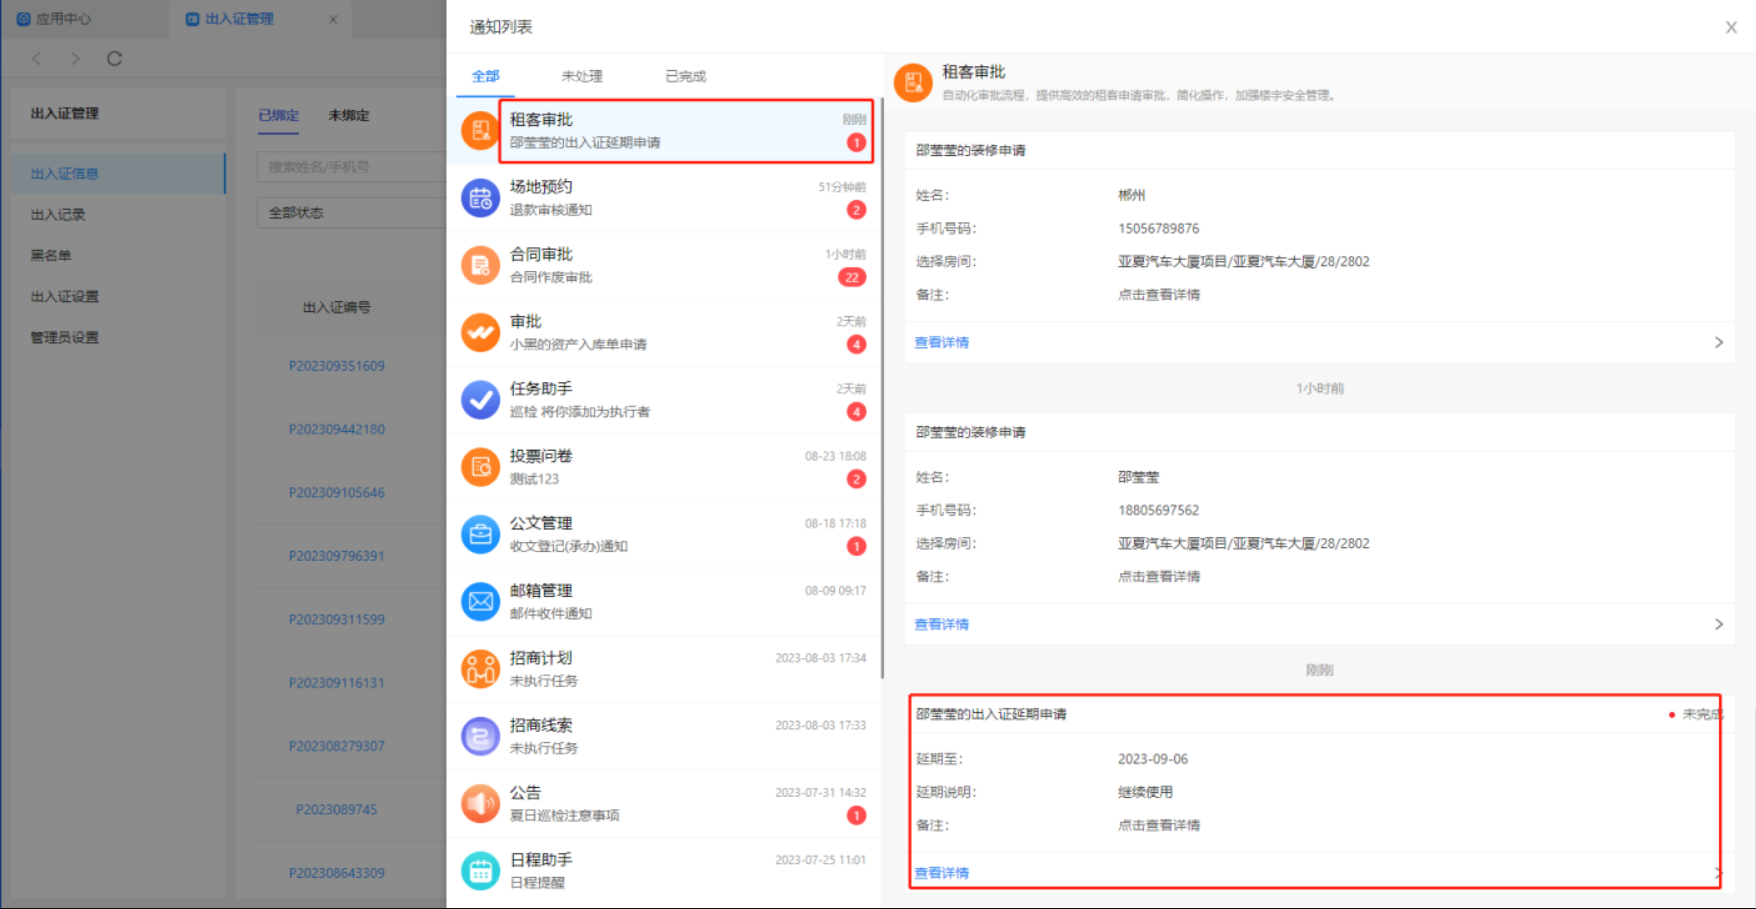
Task: Switch to the 未处理 tab
Action: tap(581, 76)
